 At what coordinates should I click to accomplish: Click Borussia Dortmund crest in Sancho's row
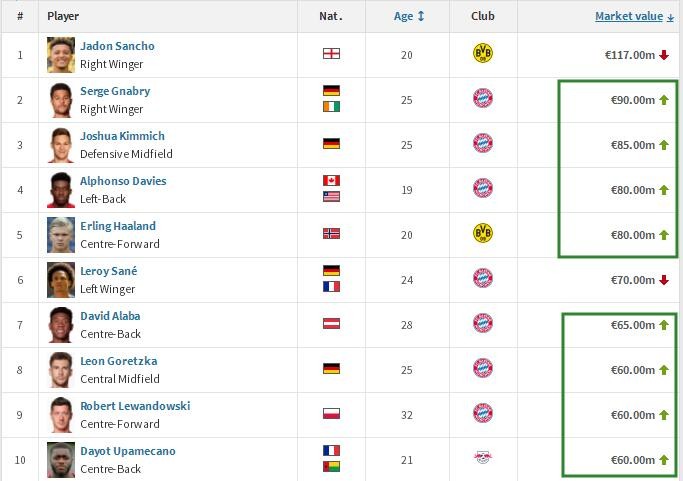(x=483, y=54)
